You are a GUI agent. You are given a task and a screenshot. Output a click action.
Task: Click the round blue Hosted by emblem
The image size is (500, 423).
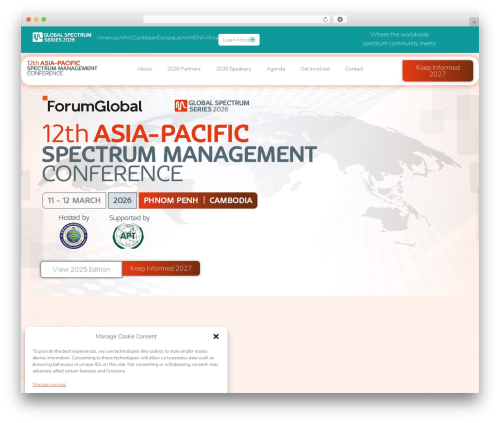[74, 236]
